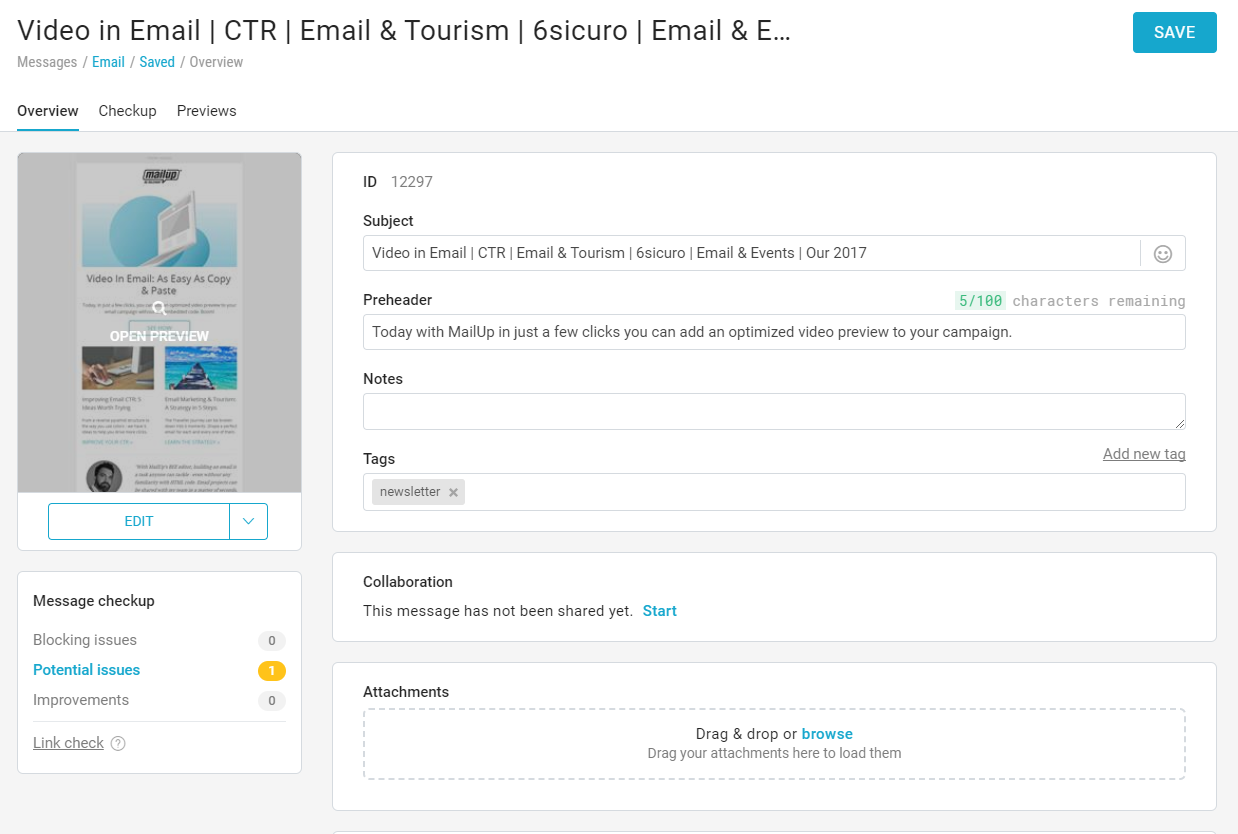Expand the EDIT dropdown arrow
This screenshot has height=834, width=1238.
tap(249, 521)
